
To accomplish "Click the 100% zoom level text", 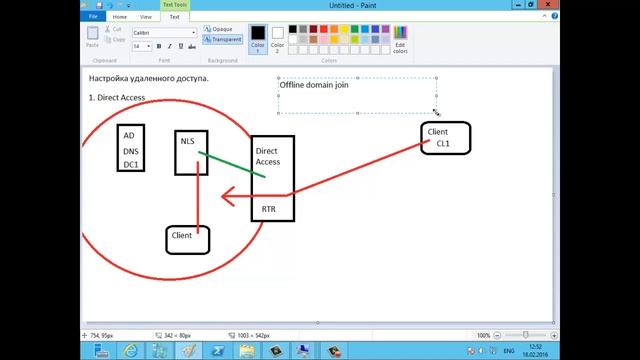I will click(483, 336).
